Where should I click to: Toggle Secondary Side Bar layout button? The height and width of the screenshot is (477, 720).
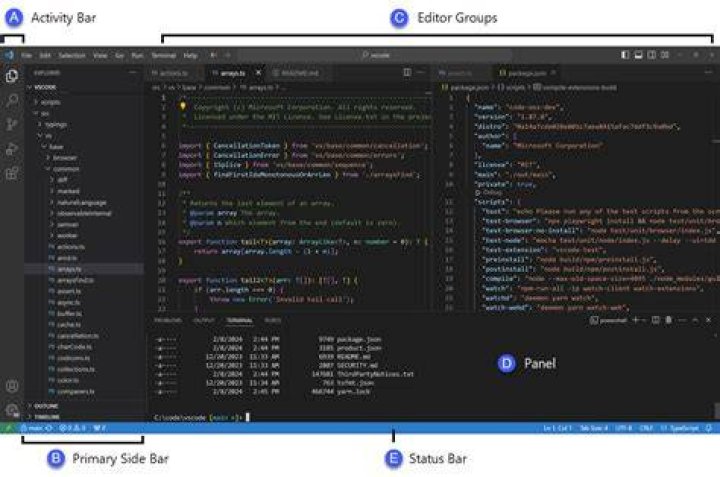click(x=651, y=55)
